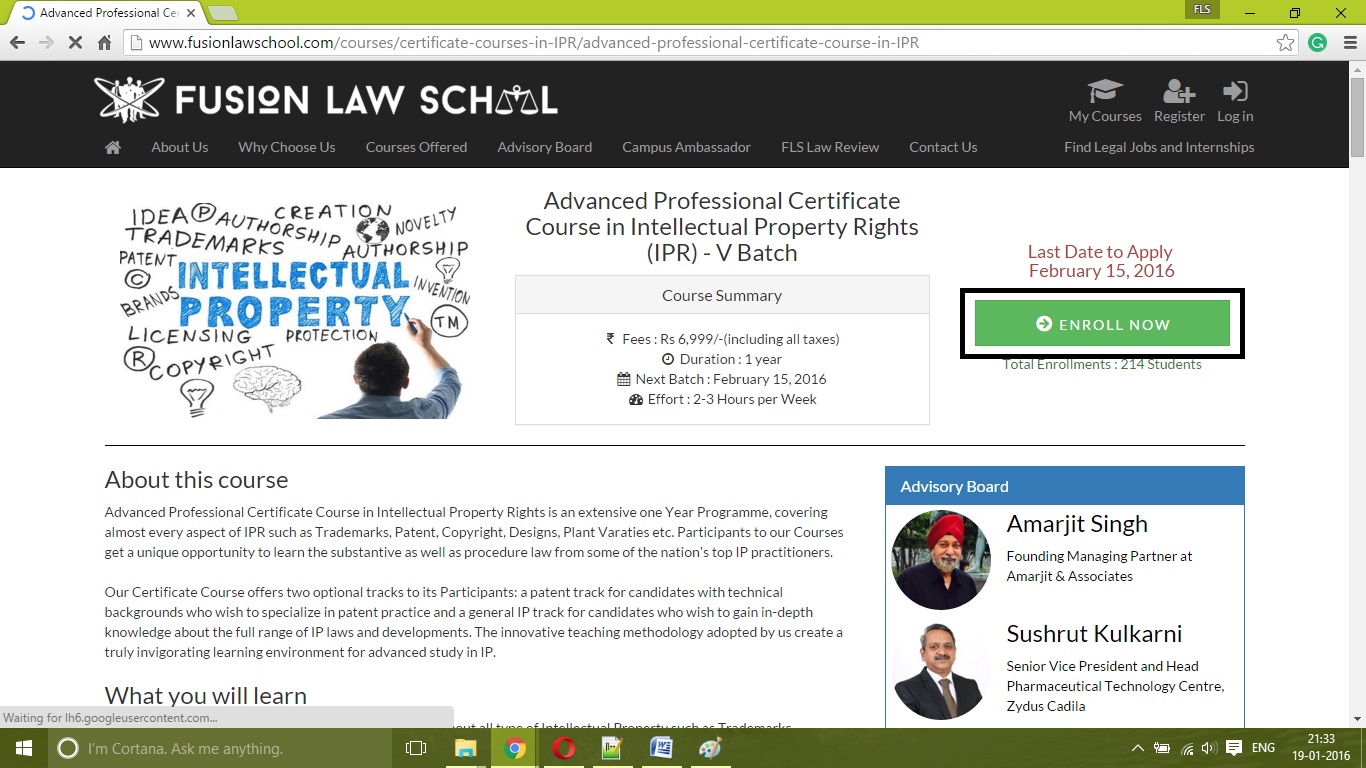Open a new browser tab

pyautogui.click(x=222, y=13)
